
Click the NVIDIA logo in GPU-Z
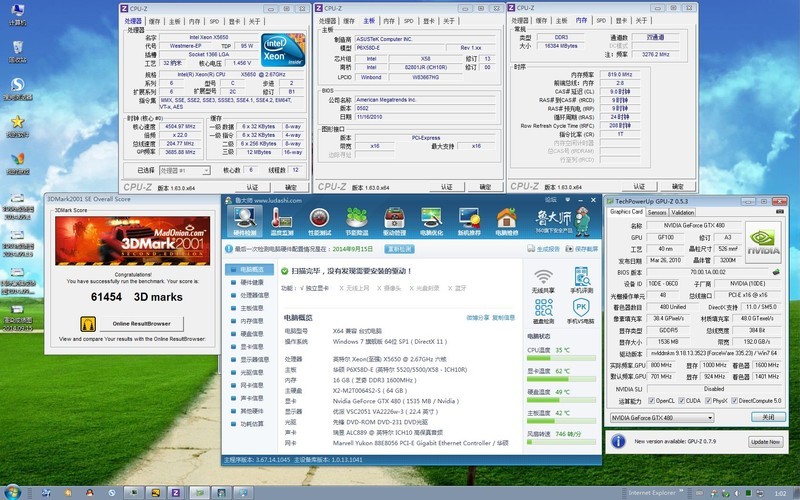point(763,242)
